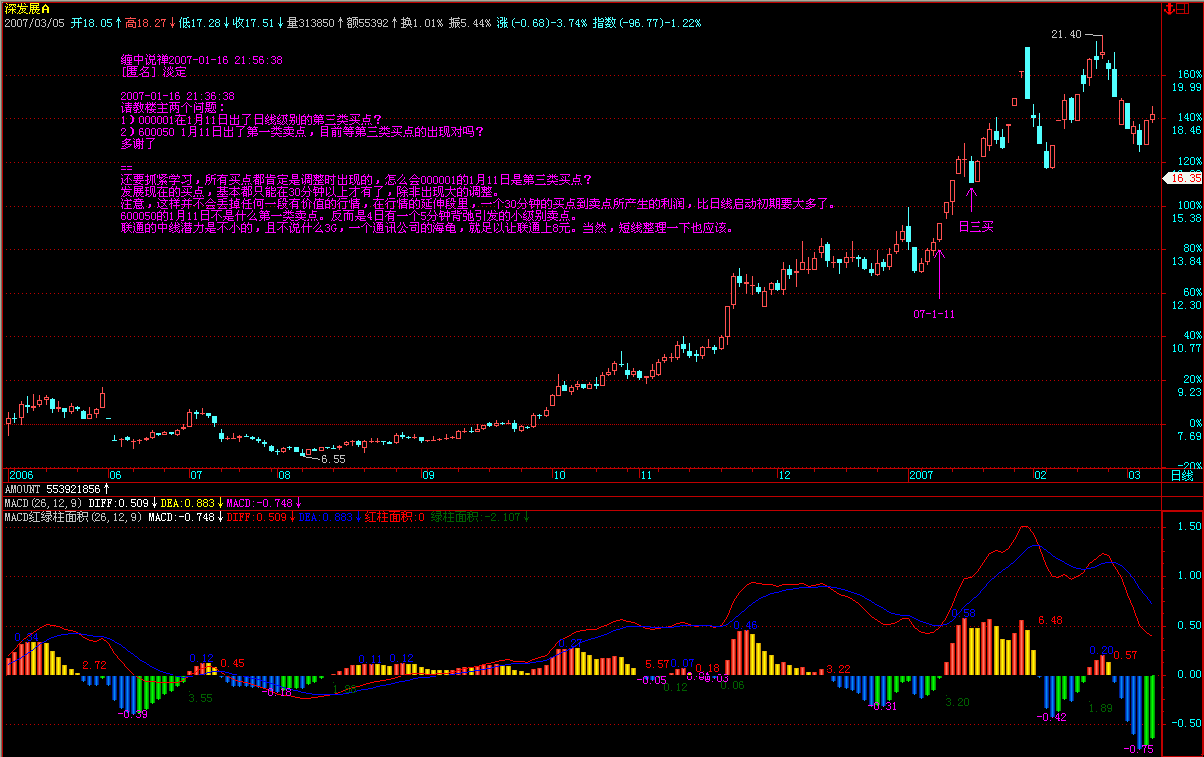Click the arrow marker above 07-1-11 label
The height and width of the screenshot is (757, 1204).
[x=939, y=270]
